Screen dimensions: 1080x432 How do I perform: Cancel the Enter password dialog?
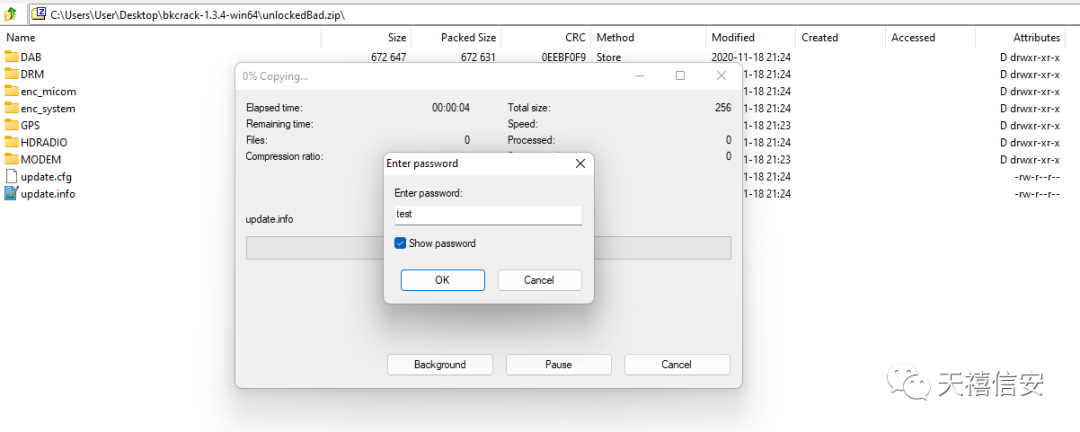point(539,280)
